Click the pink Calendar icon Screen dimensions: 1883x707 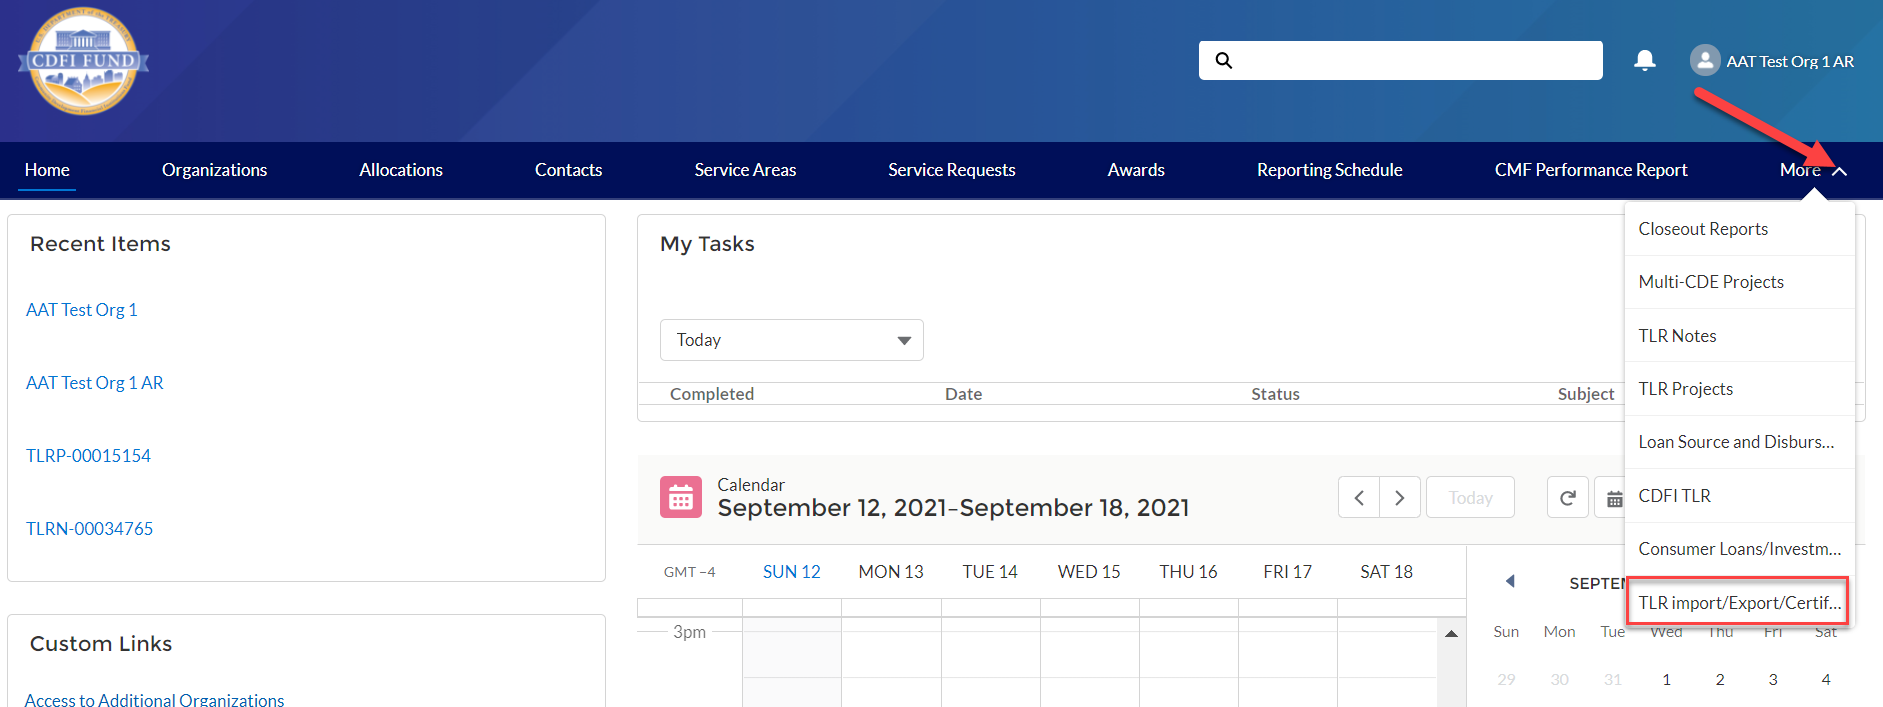pyautogui.click(x=681, y=497)
